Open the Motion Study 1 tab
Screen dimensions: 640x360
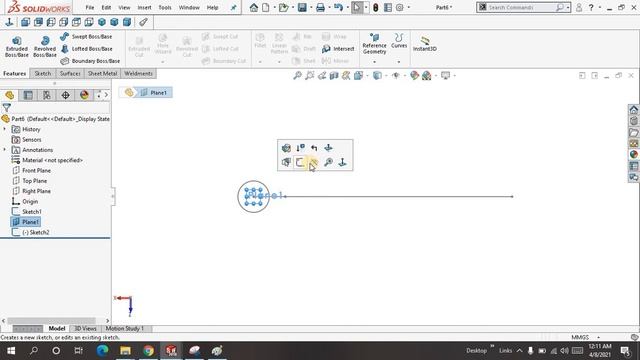pyautogui.click(x=124, y=329)
